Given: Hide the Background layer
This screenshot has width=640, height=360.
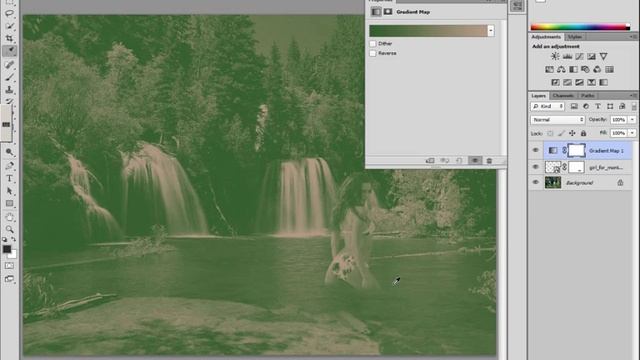Looking at the screenshot, I should (536, 182).
